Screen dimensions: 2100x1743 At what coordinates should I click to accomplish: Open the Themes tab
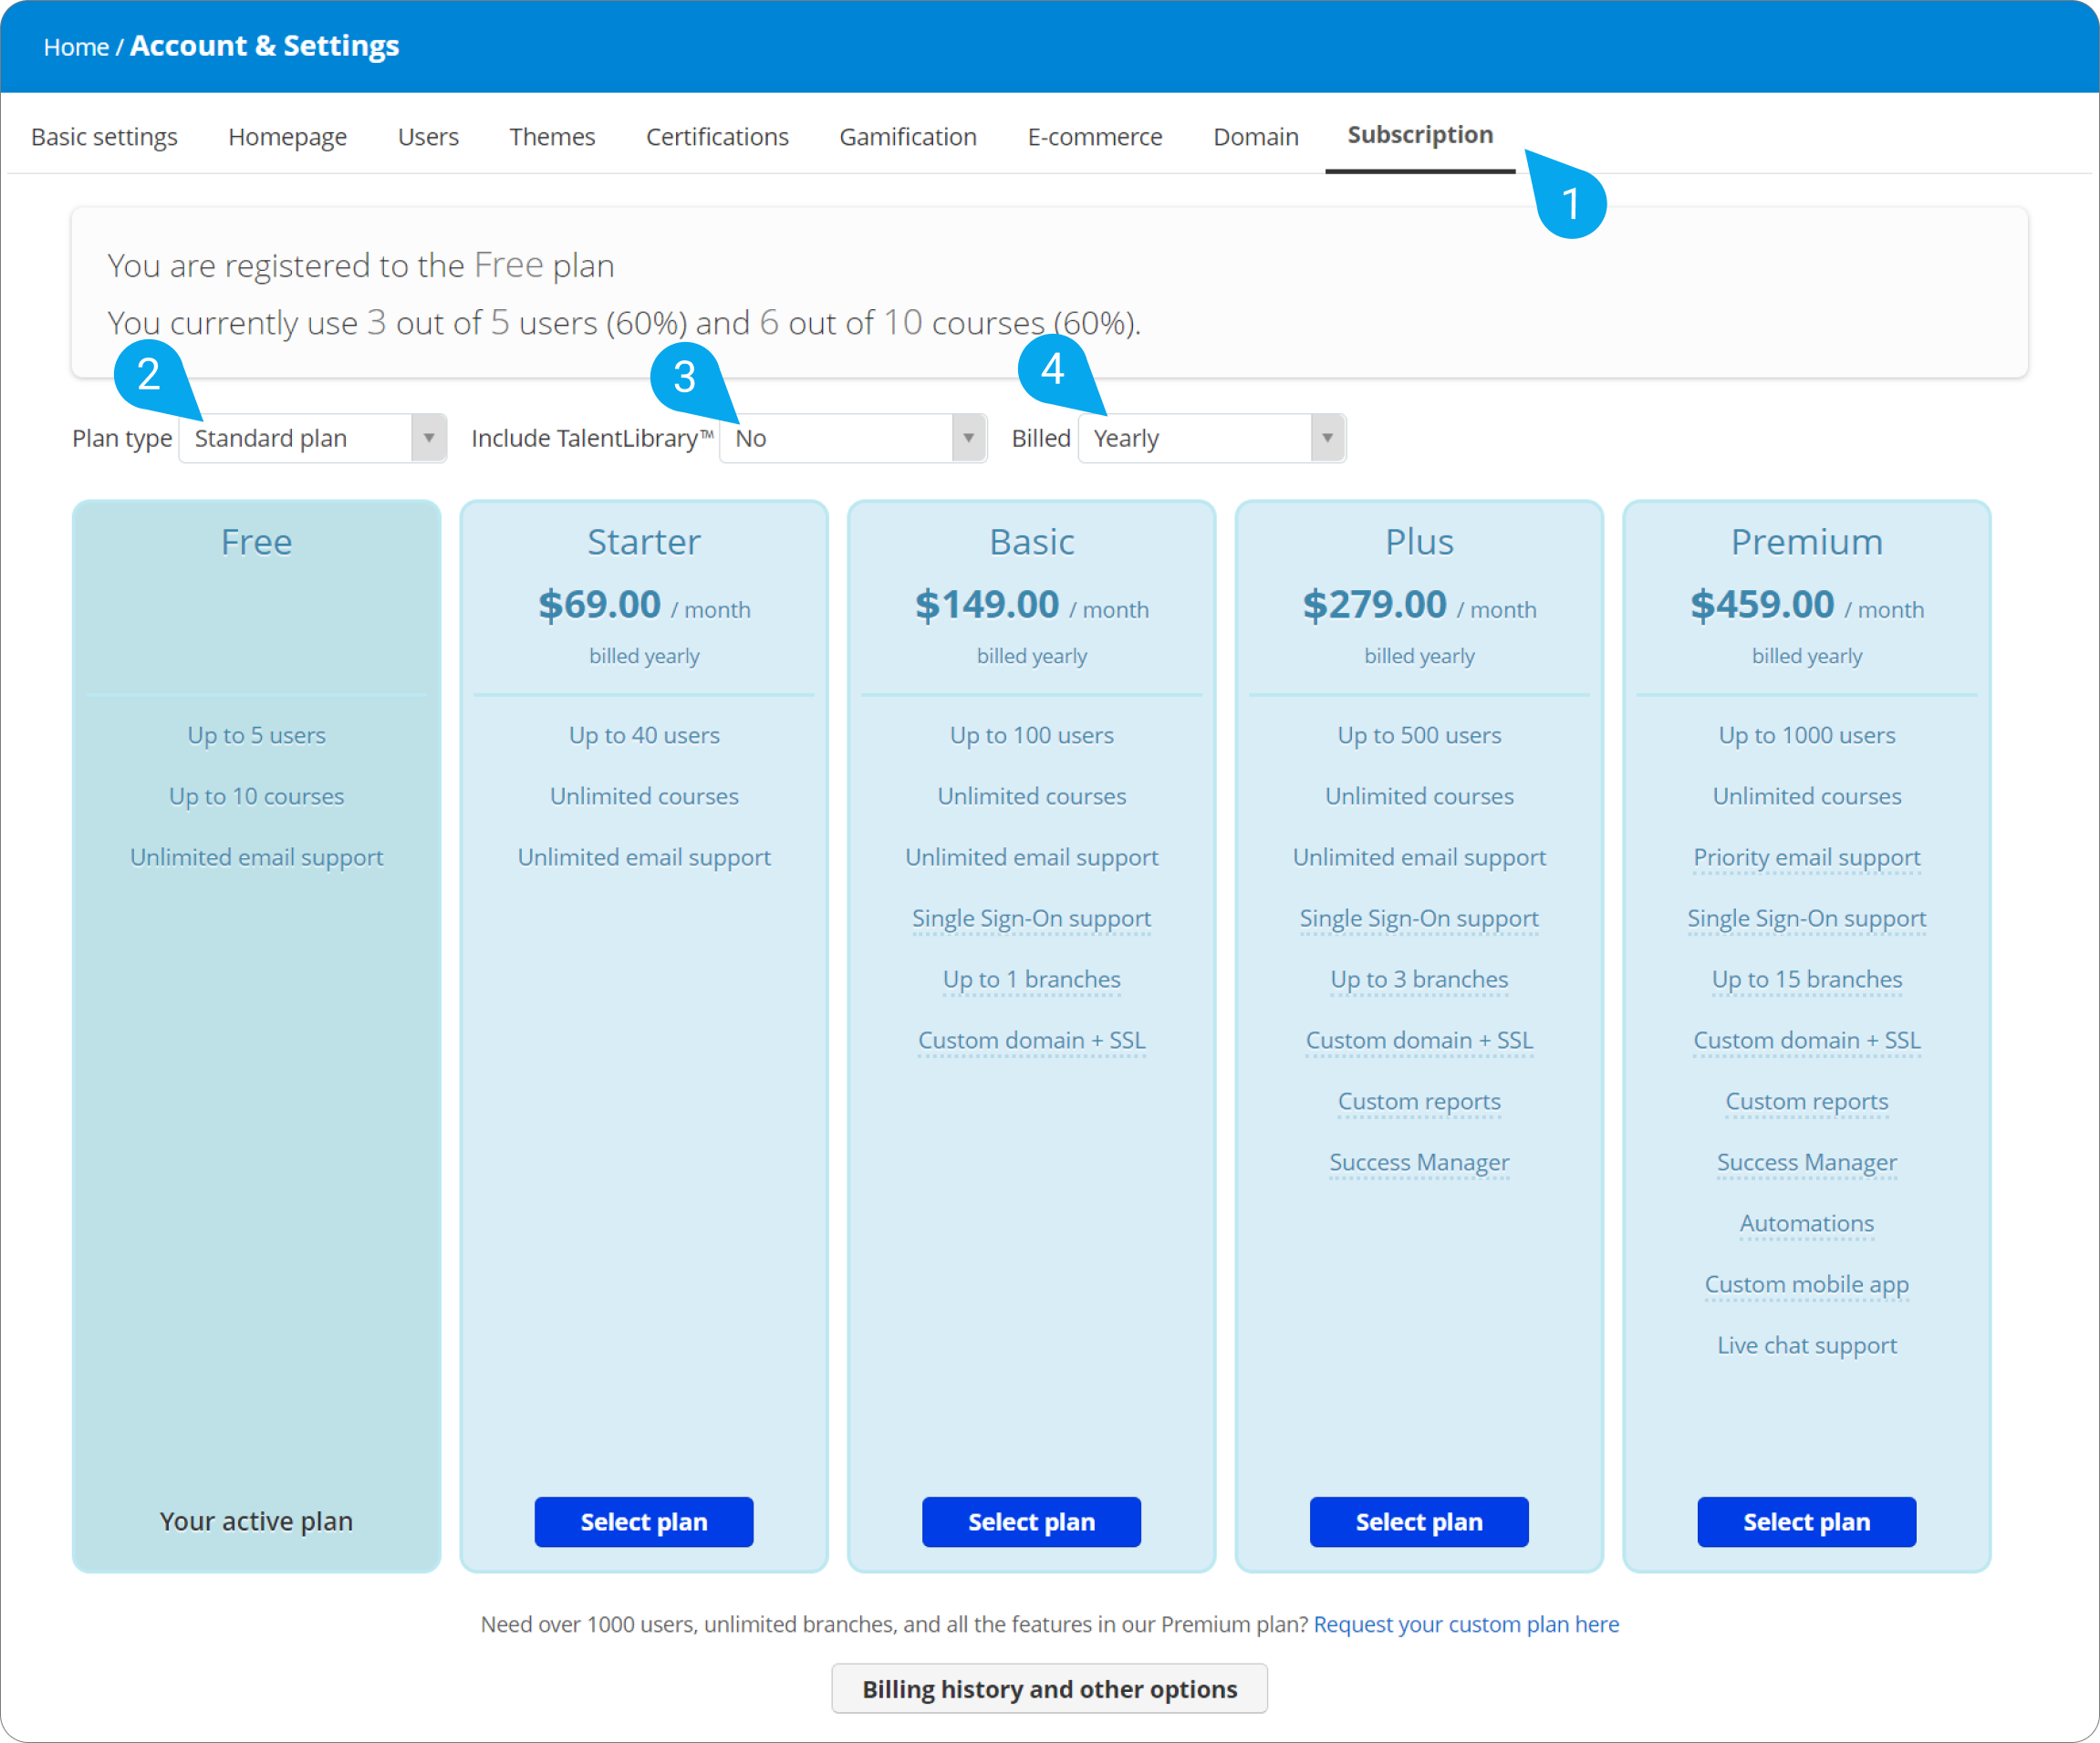pyautogui.click(x=552, y=136)
